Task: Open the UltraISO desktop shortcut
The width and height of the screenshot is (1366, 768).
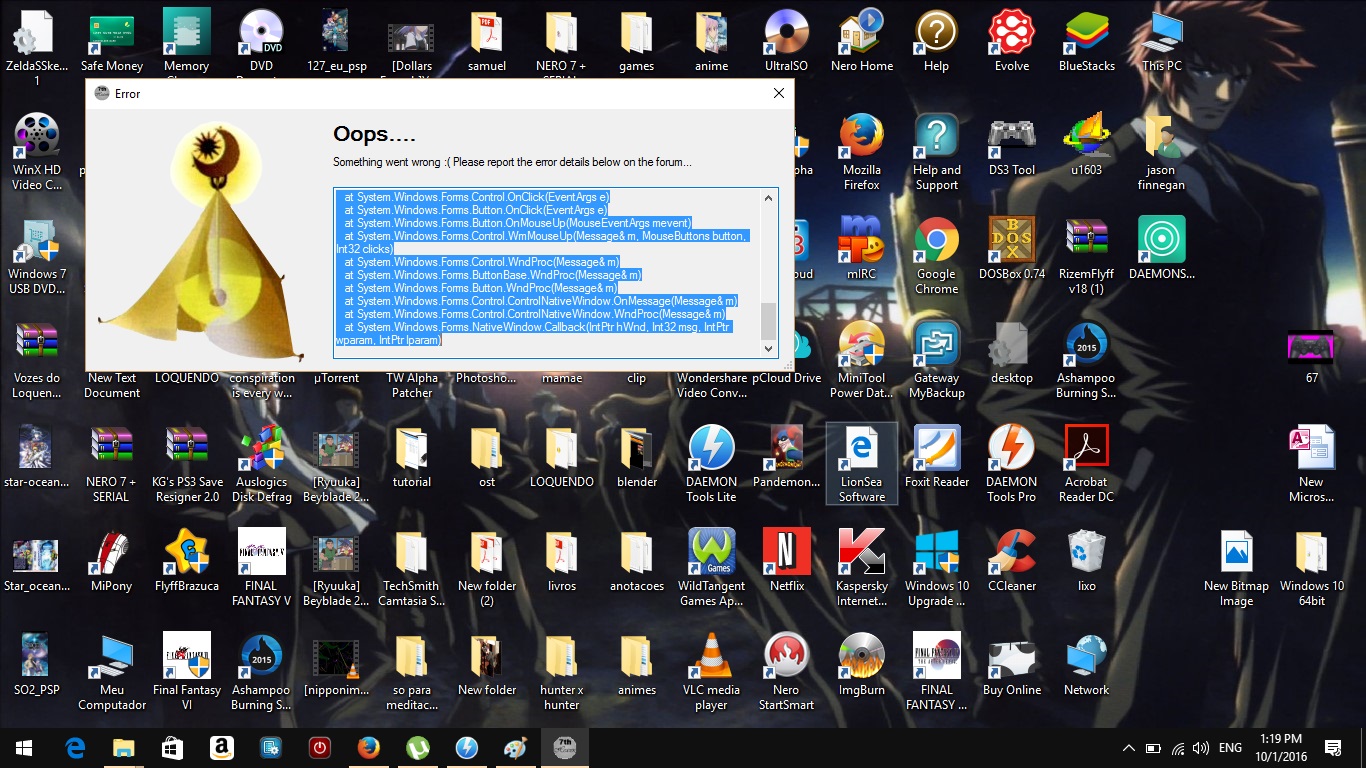Action: click(x=786, y=42)
